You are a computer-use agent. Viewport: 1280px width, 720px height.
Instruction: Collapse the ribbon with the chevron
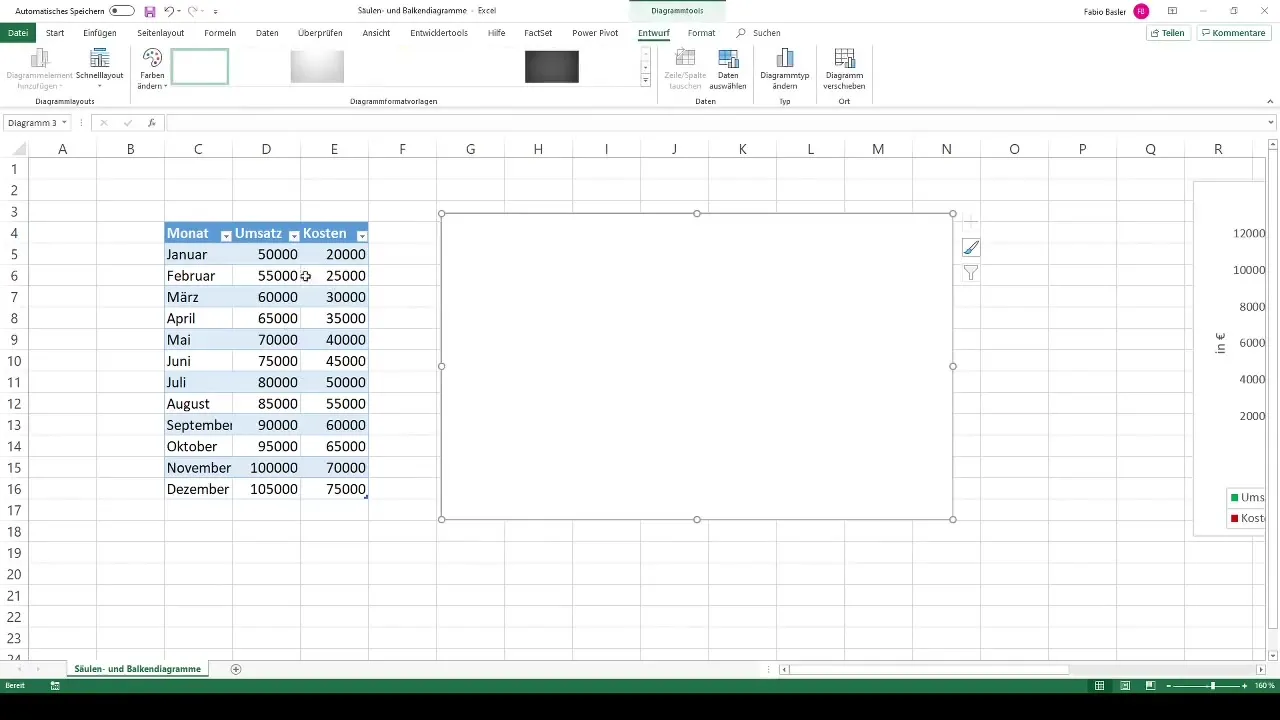(x=1270, y=101)
